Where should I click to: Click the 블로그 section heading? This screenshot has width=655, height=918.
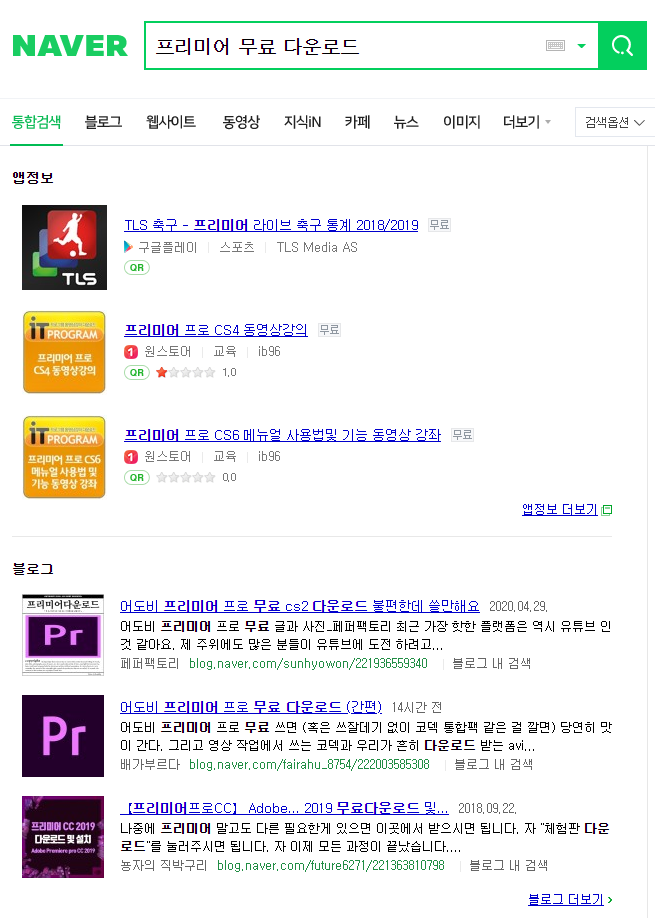point(33,568)
